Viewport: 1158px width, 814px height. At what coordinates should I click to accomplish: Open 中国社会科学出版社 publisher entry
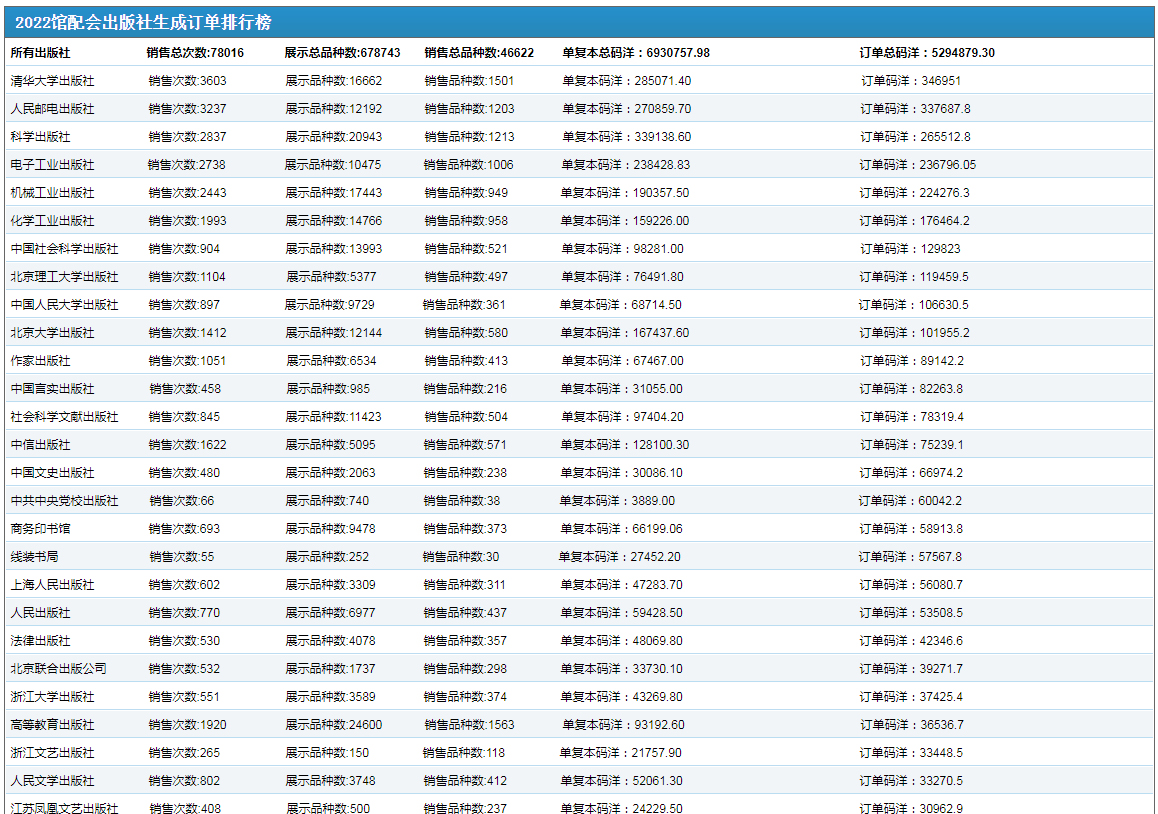tap(64, 249)
